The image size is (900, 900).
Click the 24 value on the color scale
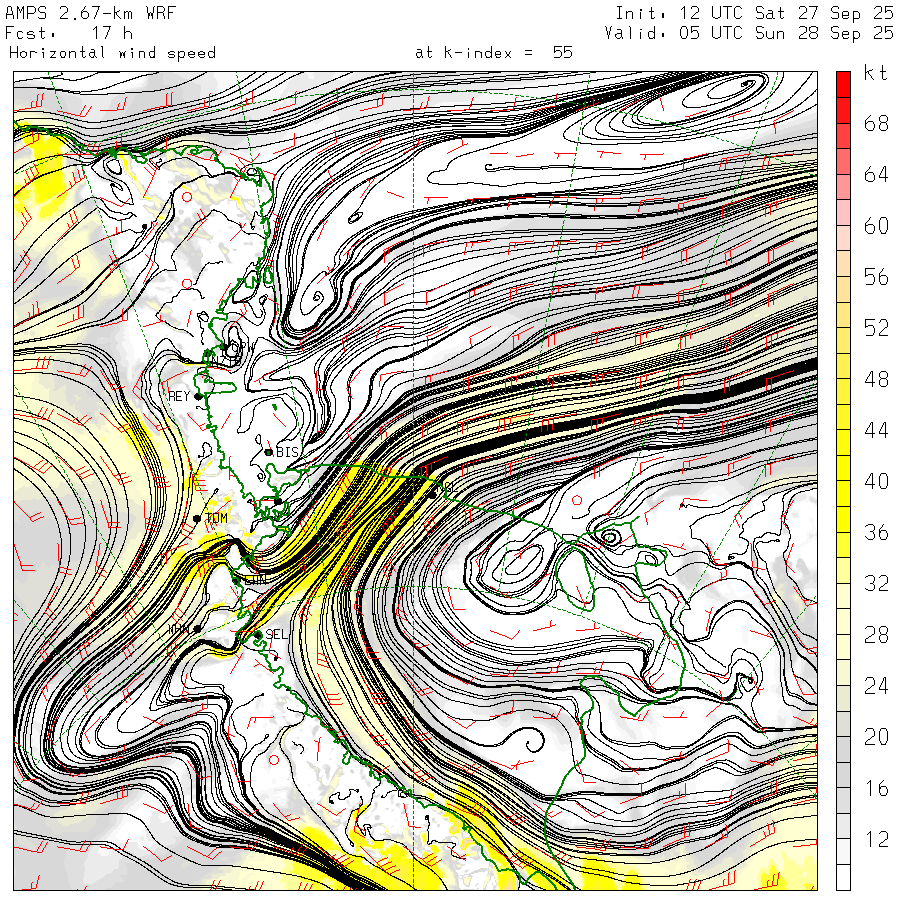click(x=876, y=685)
